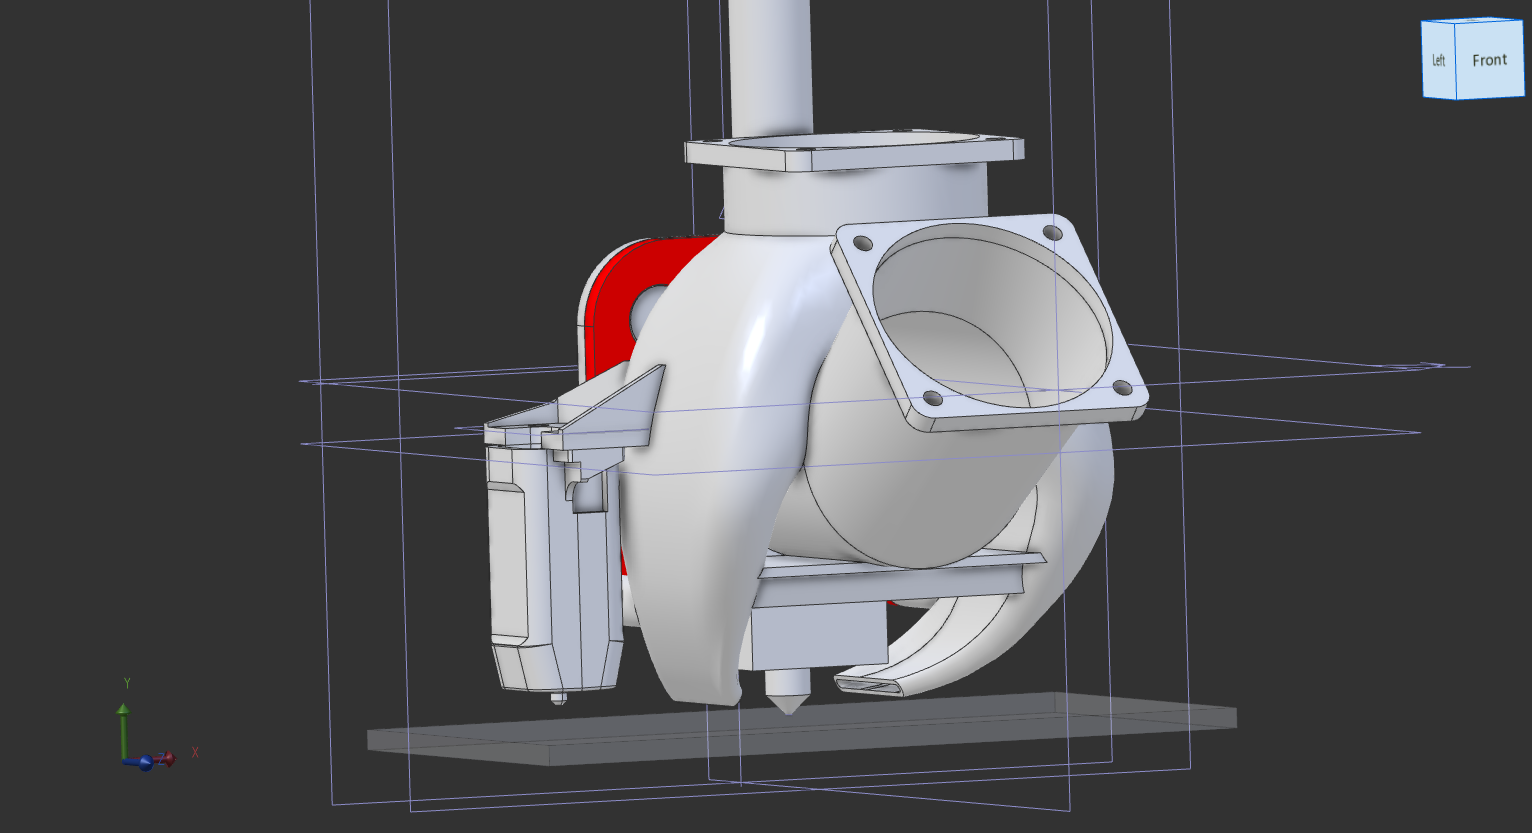Pick the lower-right screw hole on fan flange
The height and width of the screenshot is (833, 1532).
1121,387
